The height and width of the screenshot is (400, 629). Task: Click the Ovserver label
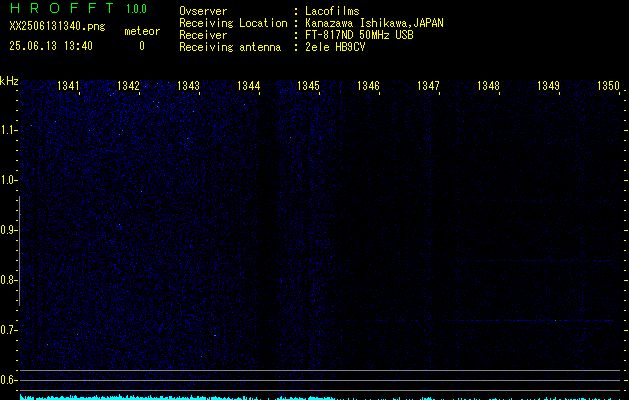203,11
